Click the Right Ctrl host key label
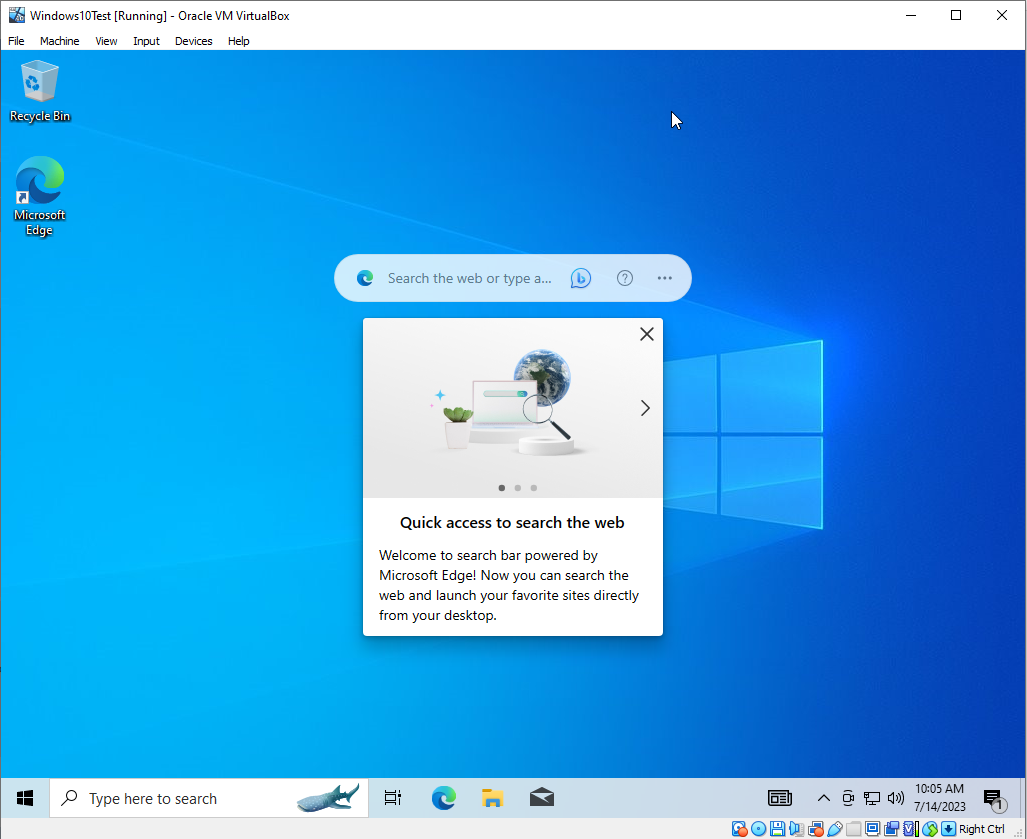 [981, 829]
